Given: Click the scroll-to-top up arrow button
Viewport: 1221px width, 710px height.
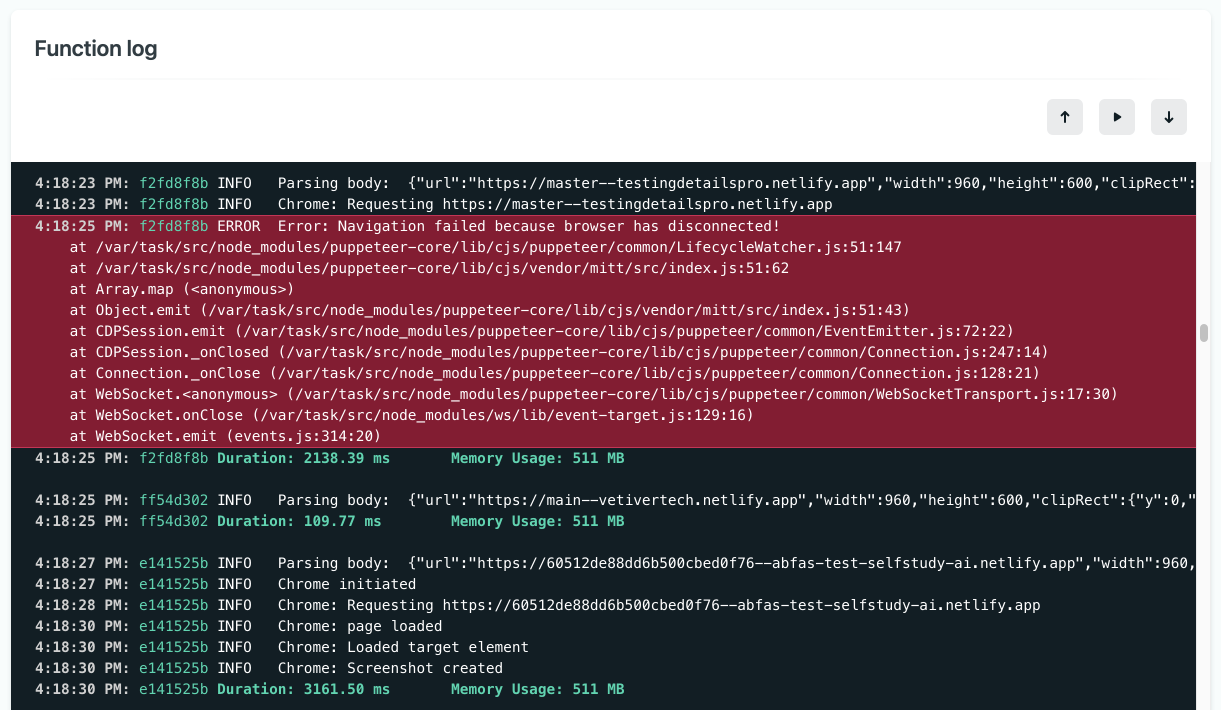Looking at the screenshot, I should point(1065,117).
